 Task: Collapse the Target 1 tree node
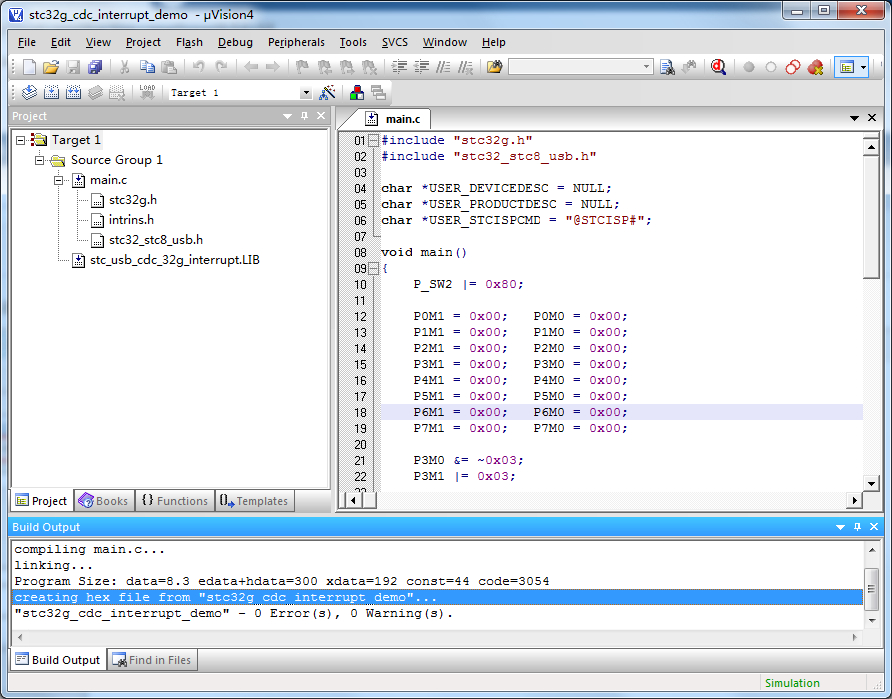(20, 140)
